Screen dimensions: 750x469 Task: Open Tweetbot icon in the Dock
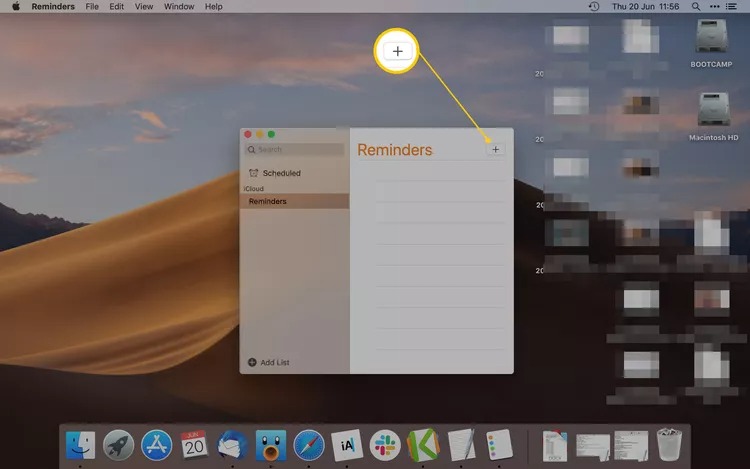[x=271, y=445]
